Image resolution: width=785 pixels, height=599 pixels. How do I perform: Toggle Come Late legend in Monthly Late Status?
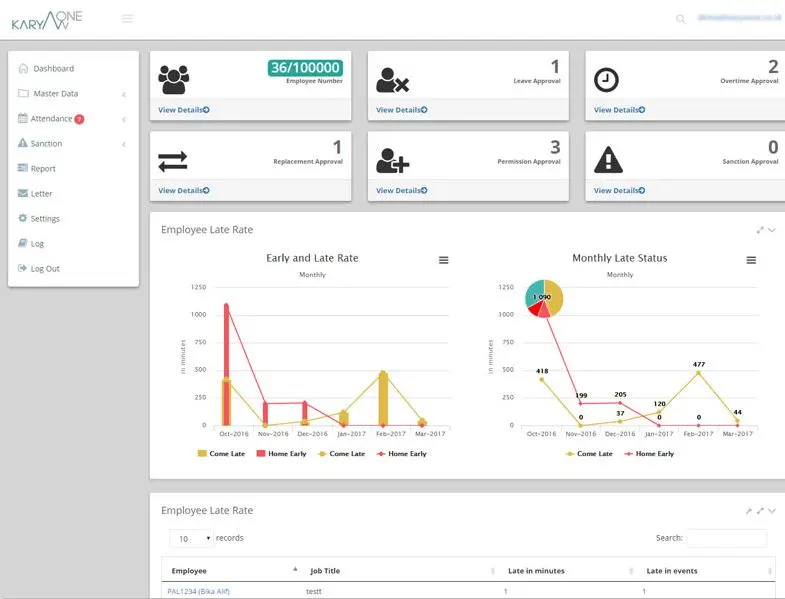(589, 453)
